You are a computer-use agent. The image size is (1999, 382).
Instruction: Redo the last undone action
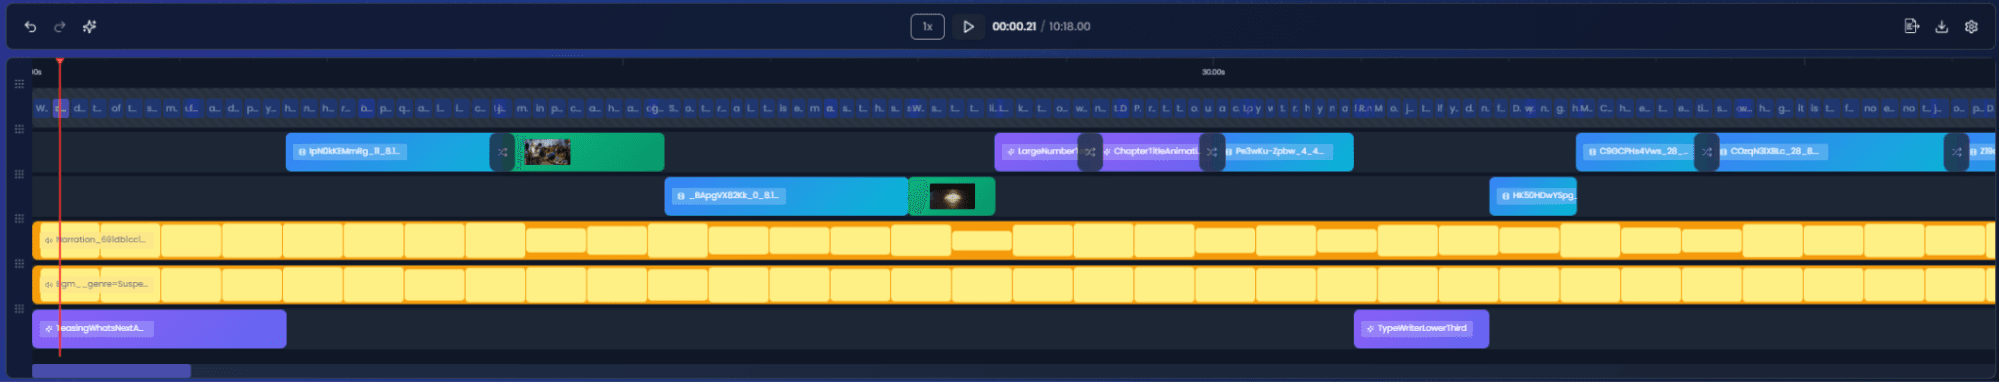coord(60,27)
